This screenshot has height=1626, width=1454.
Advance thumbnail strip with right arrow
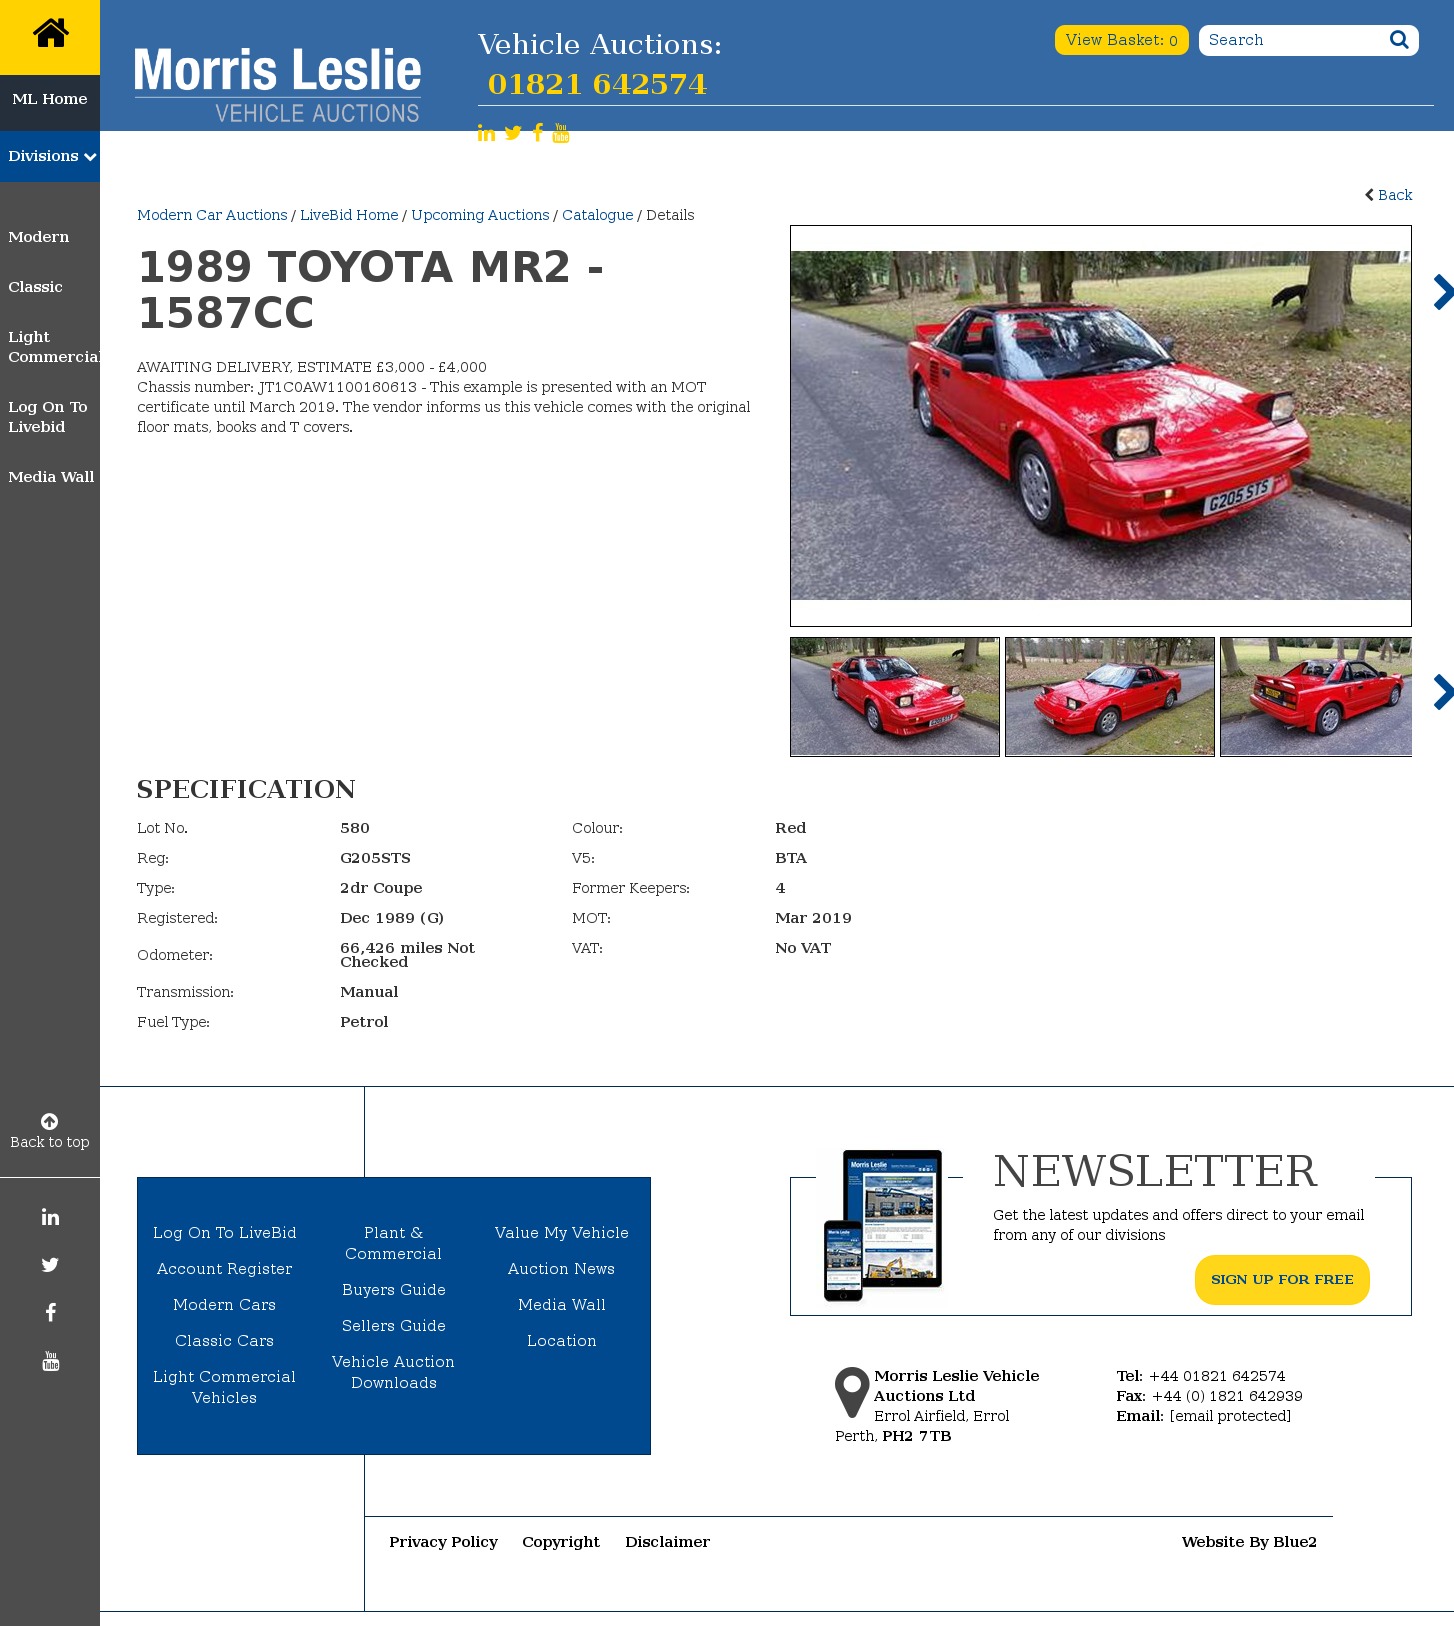tap(1442, 692)
